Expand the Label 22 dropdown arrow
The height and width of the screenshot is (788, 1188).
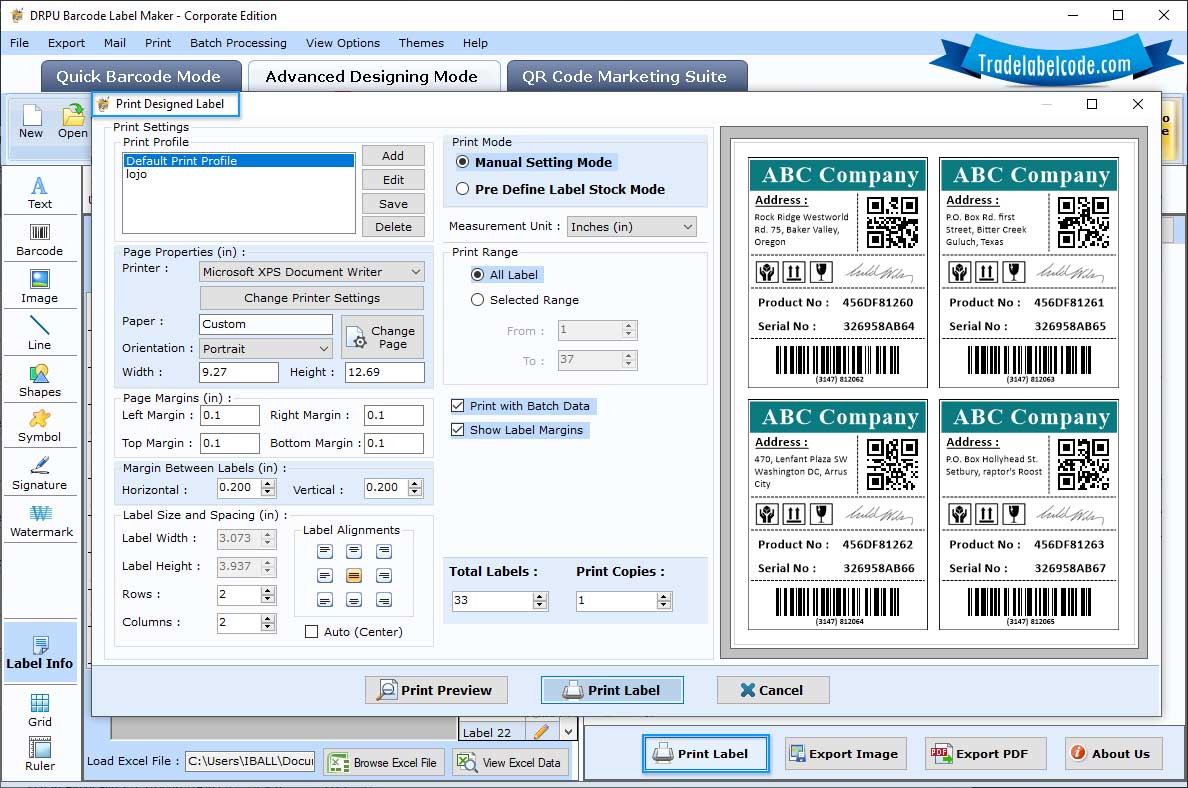(x=568, y=732)
